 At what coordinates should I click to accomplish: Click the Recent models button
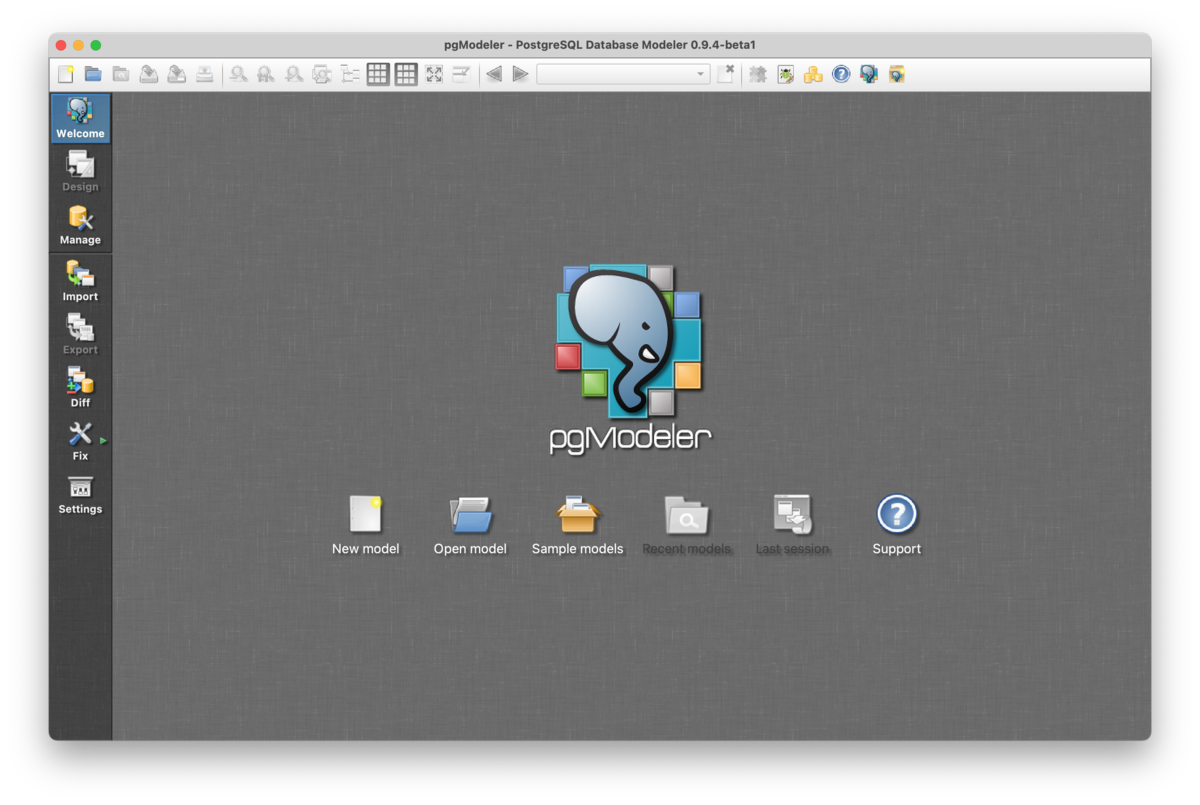pos(687,526)
